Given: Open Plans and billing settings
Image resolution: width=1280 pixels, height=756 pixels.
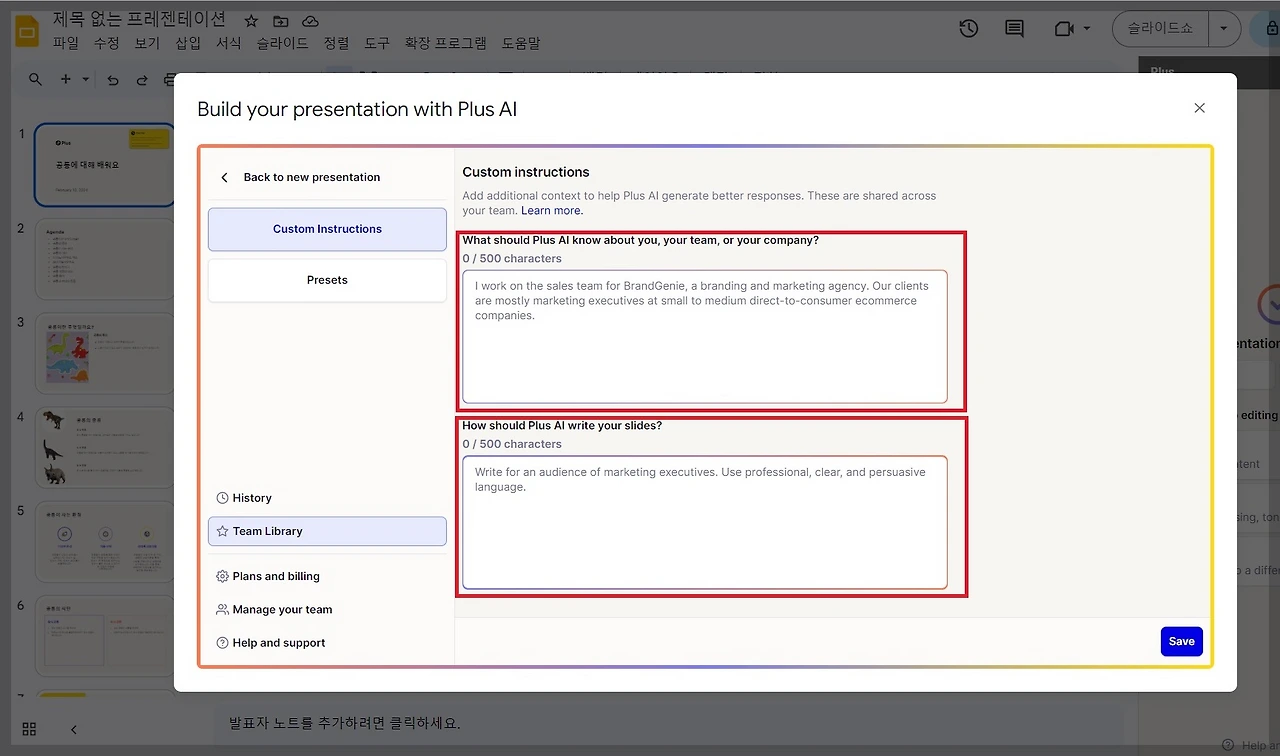Looking at the screenshot, I should (x=268, y=576).
